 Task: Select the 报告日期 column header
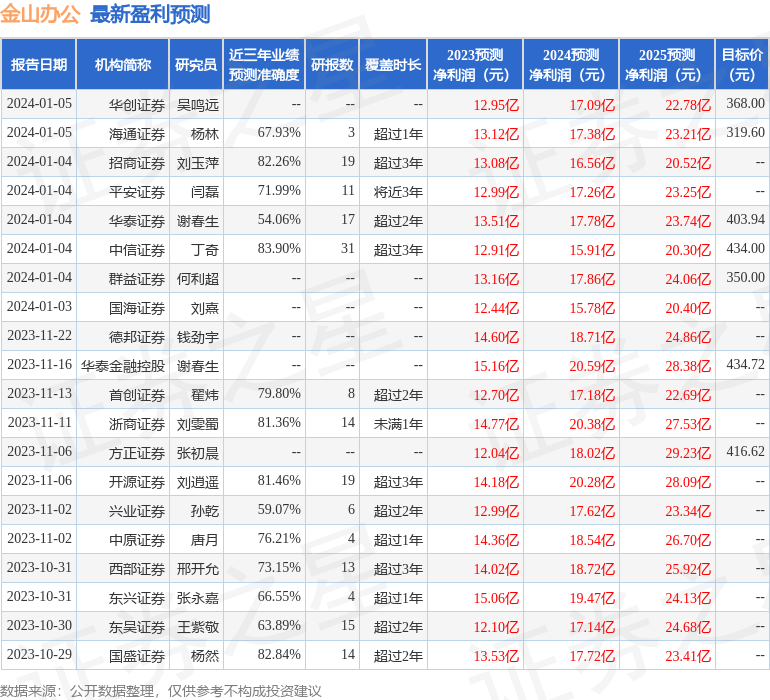(39, 64)
